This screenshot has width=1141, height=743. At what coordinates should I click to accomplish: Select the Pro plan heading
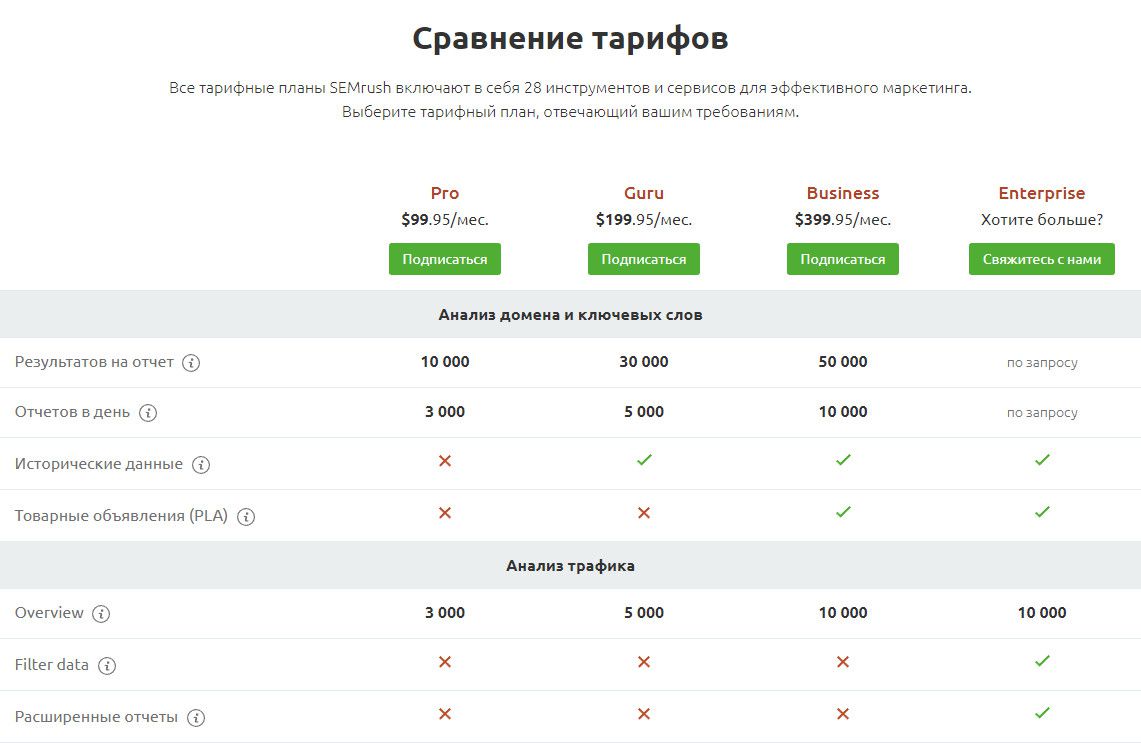[x=445, y=193]
